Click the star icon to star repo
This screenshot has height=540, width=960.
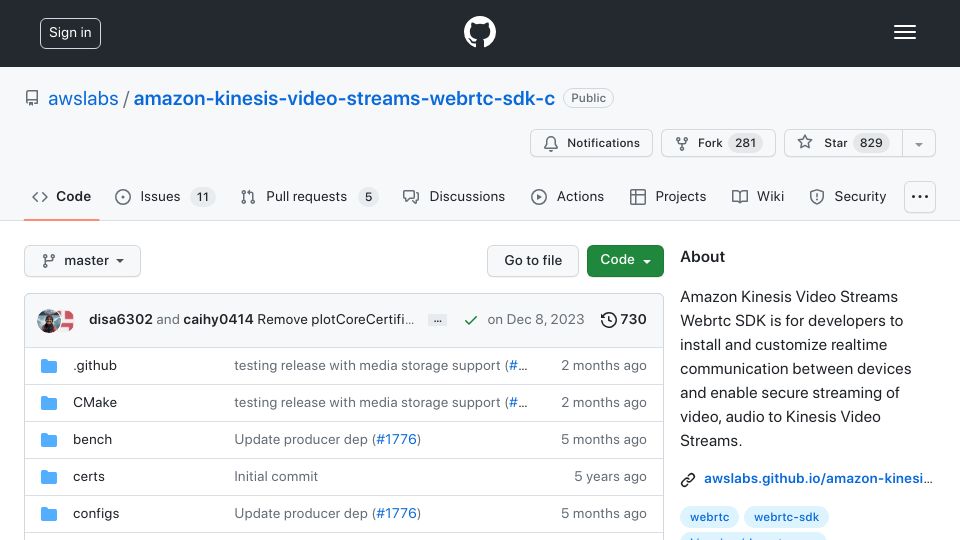(x=804, y=143)
